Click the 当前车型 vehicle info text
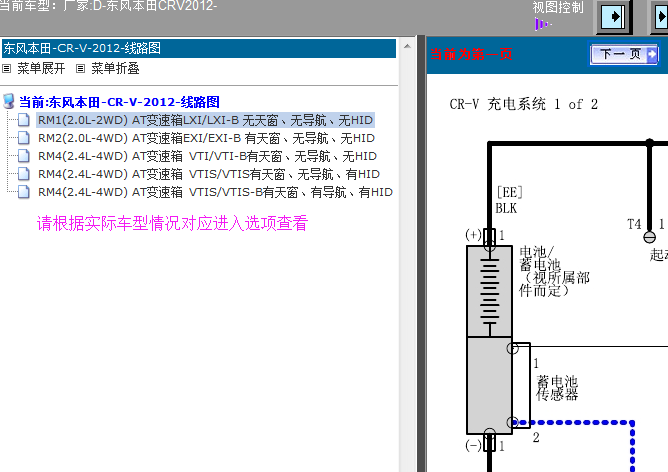The height and width of the screenshot is (472, 668). [x=109, y=6]
